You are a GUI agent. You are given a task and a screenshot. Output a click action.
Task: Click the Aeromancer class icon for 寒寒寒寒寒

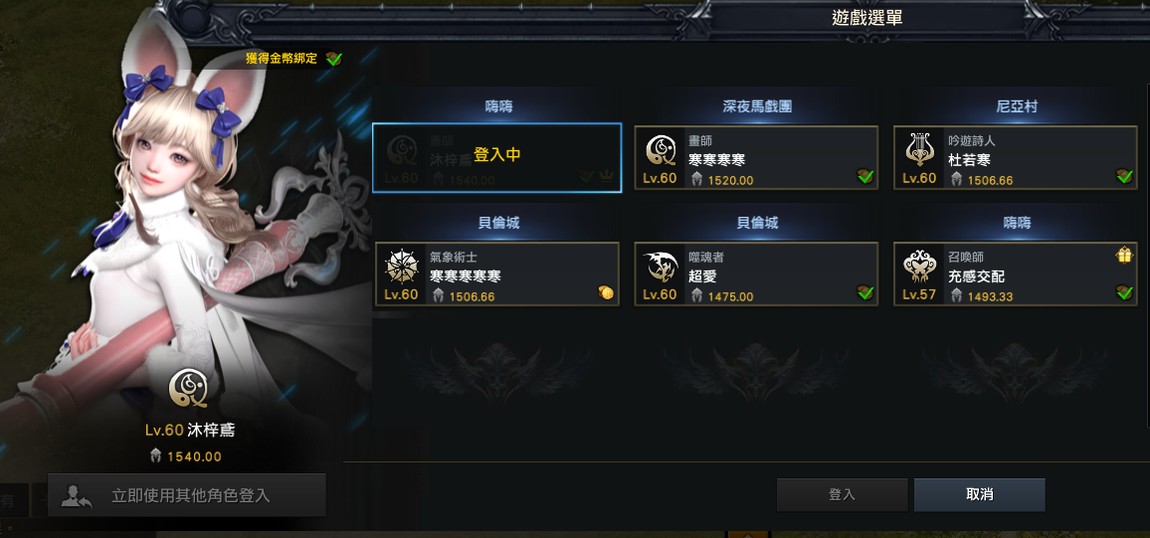click(x=400, y=267)
